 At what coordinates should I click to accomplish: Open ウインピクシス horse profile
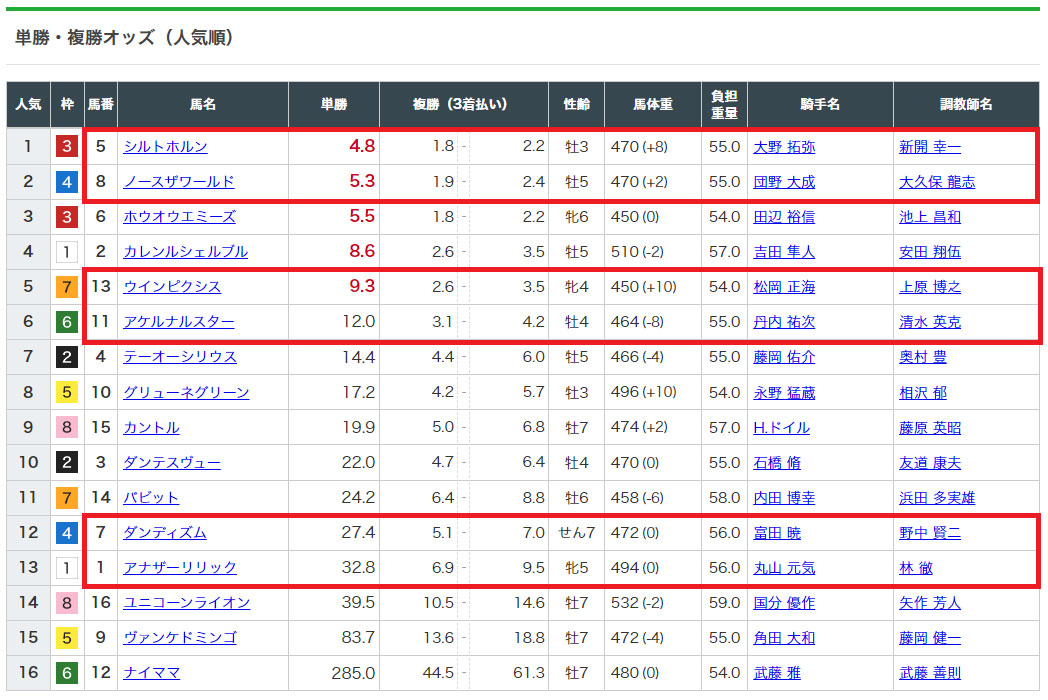click(x=172, y=287)
